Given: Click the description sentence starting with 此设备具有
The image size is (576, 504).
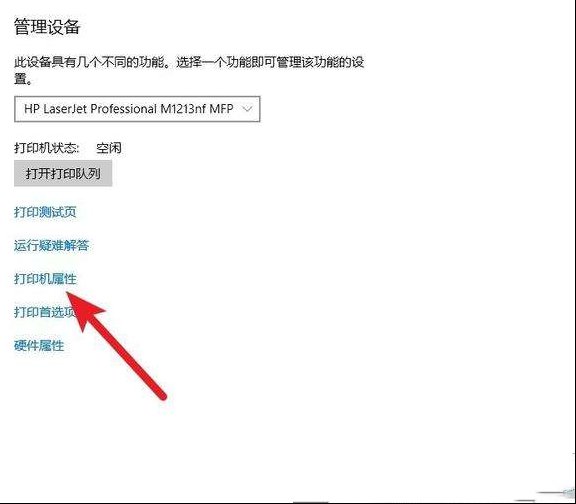Looking at the screenshot, I should click(x=189, y=70).
